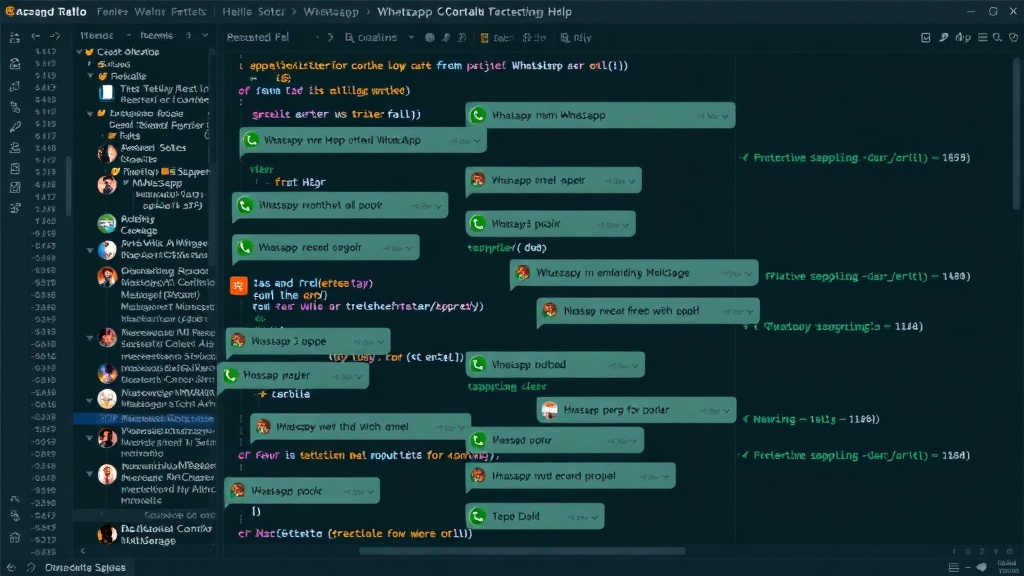This screenshot has height=576, width=1024.
Task: Select the 'Rezmted Fal' editor tab
Action: [258, 37]
